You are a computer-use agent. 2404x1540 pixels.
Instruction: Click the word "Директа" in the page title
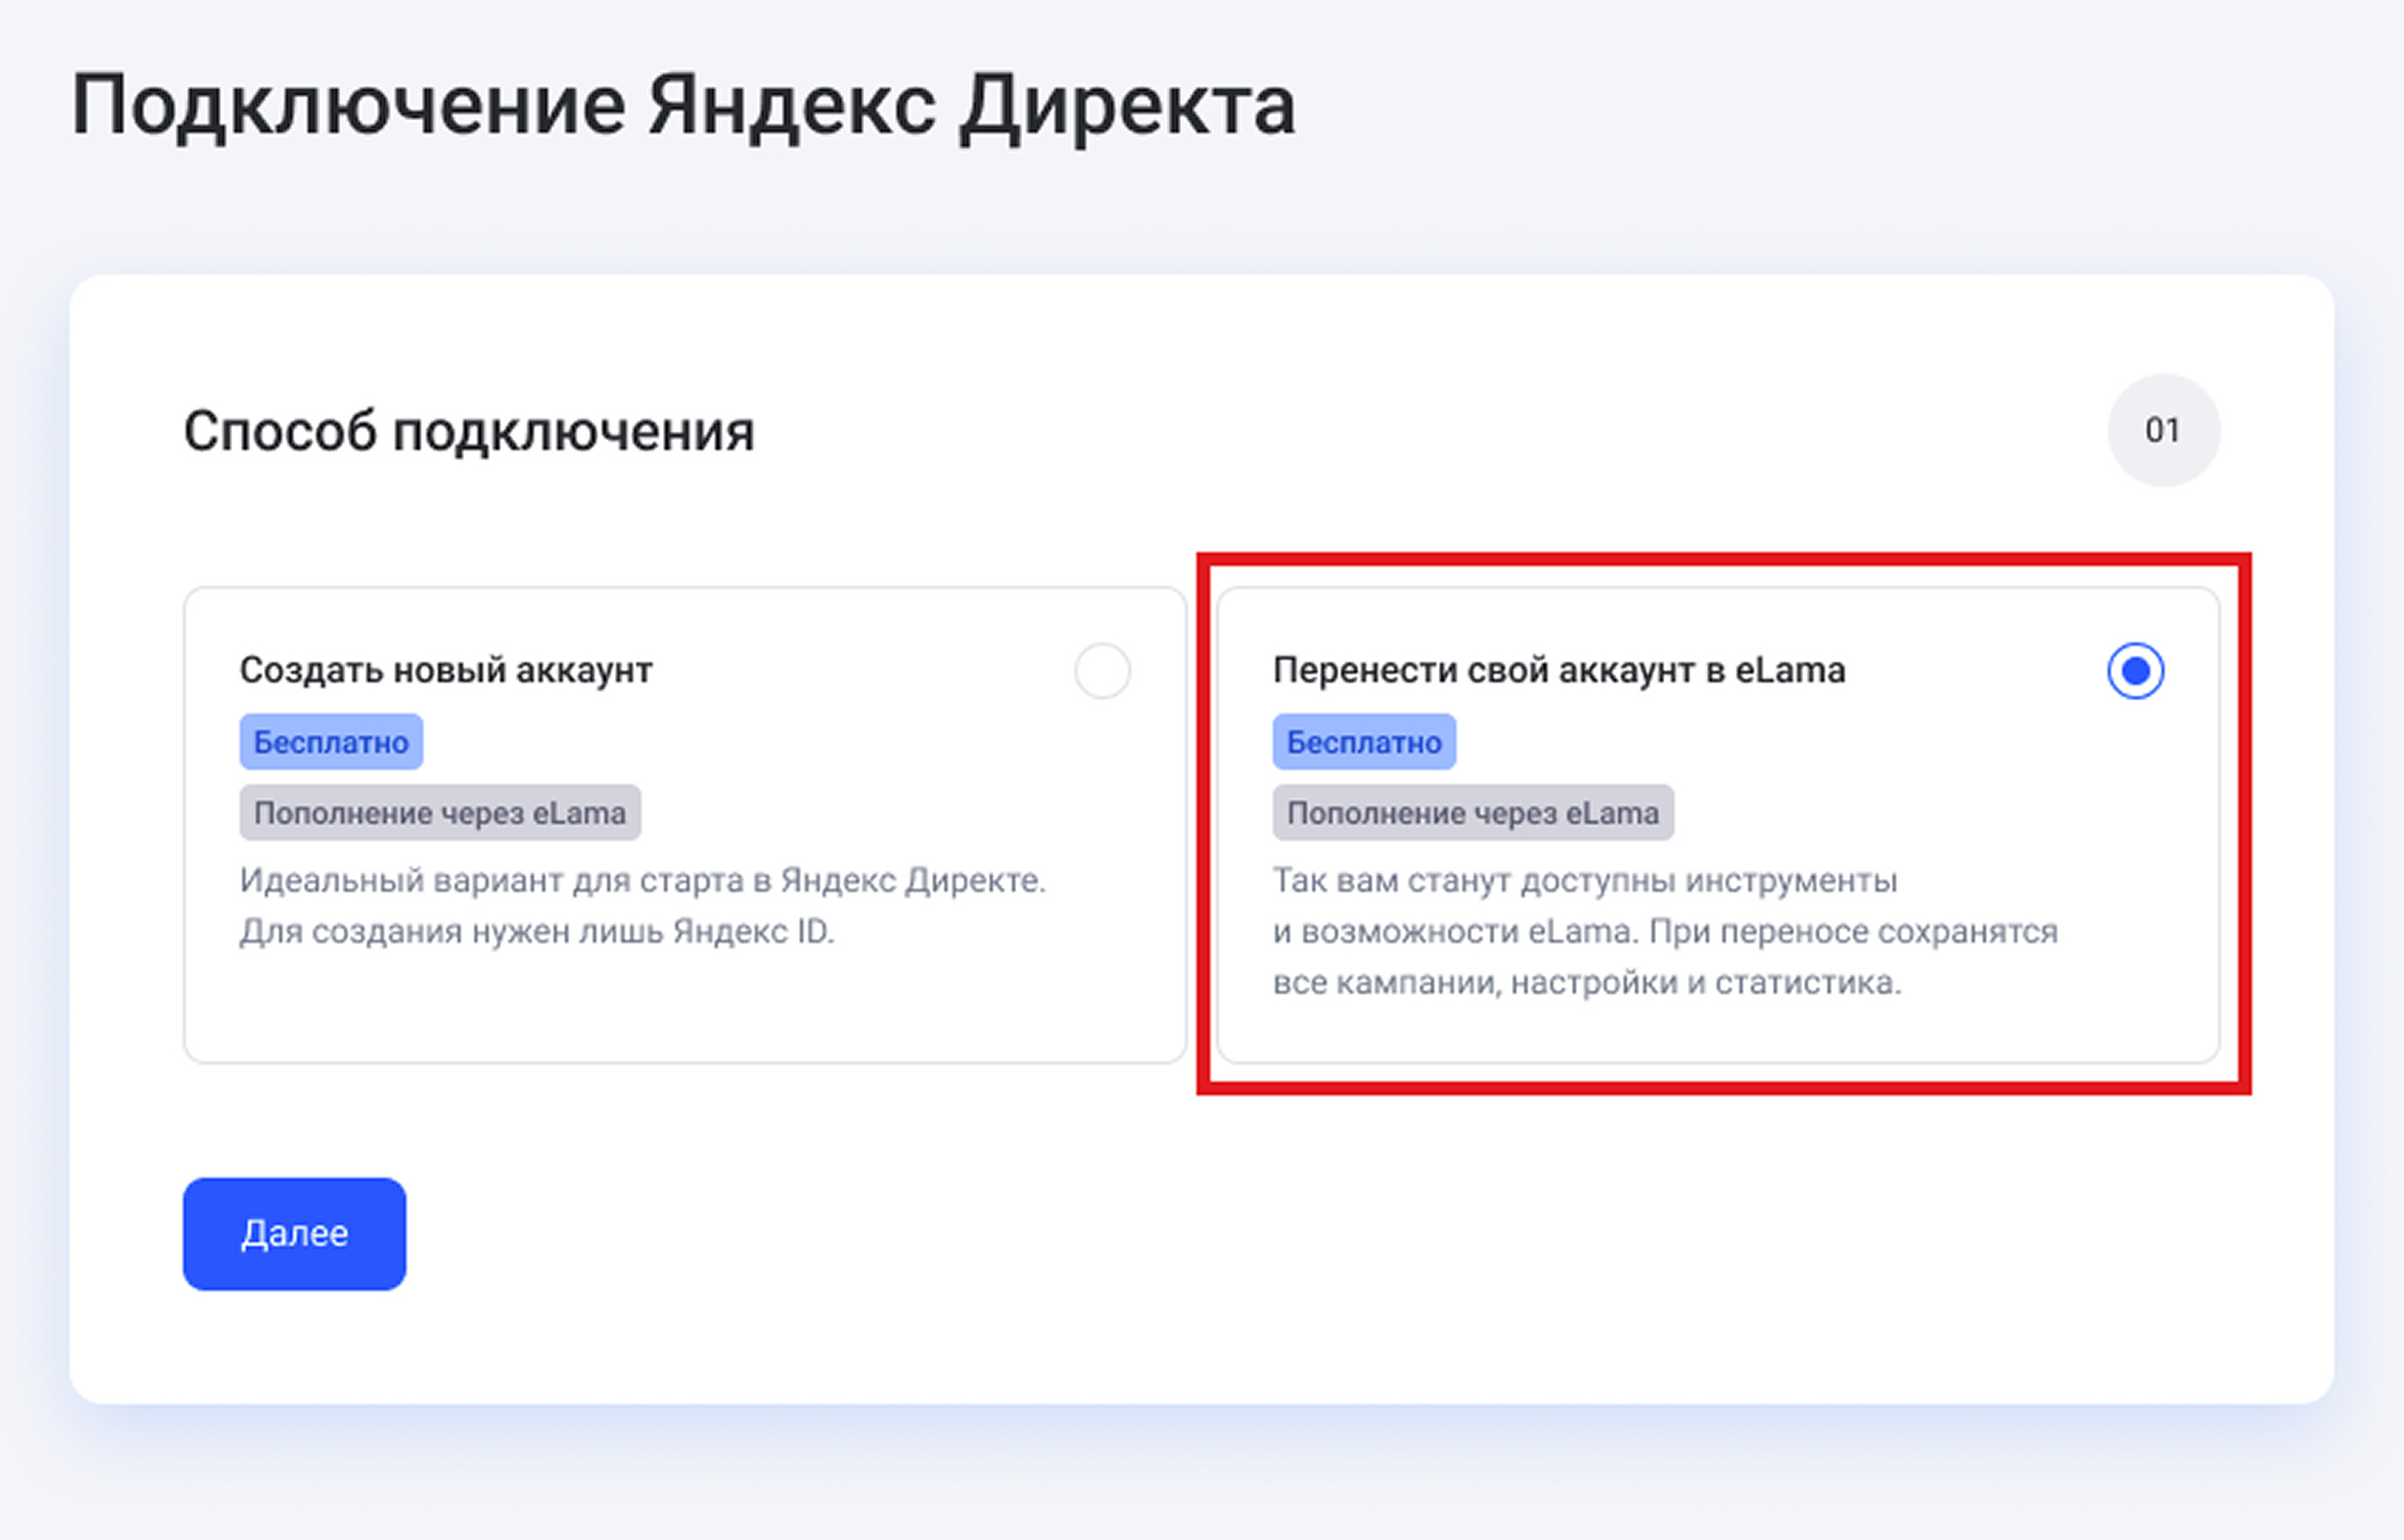pyautogui.click(x=1127, y=105)
